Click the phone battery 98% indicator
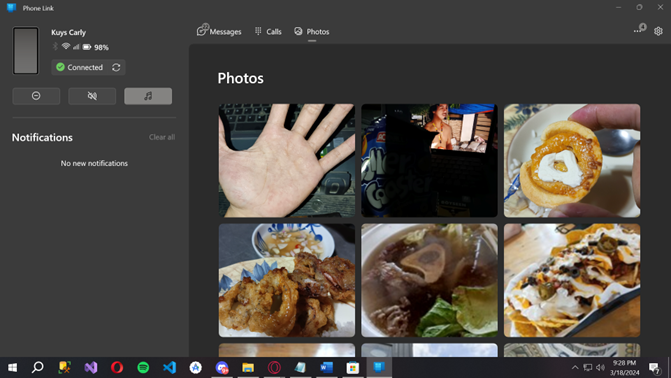The image size is (671, 378). [95, 47]
